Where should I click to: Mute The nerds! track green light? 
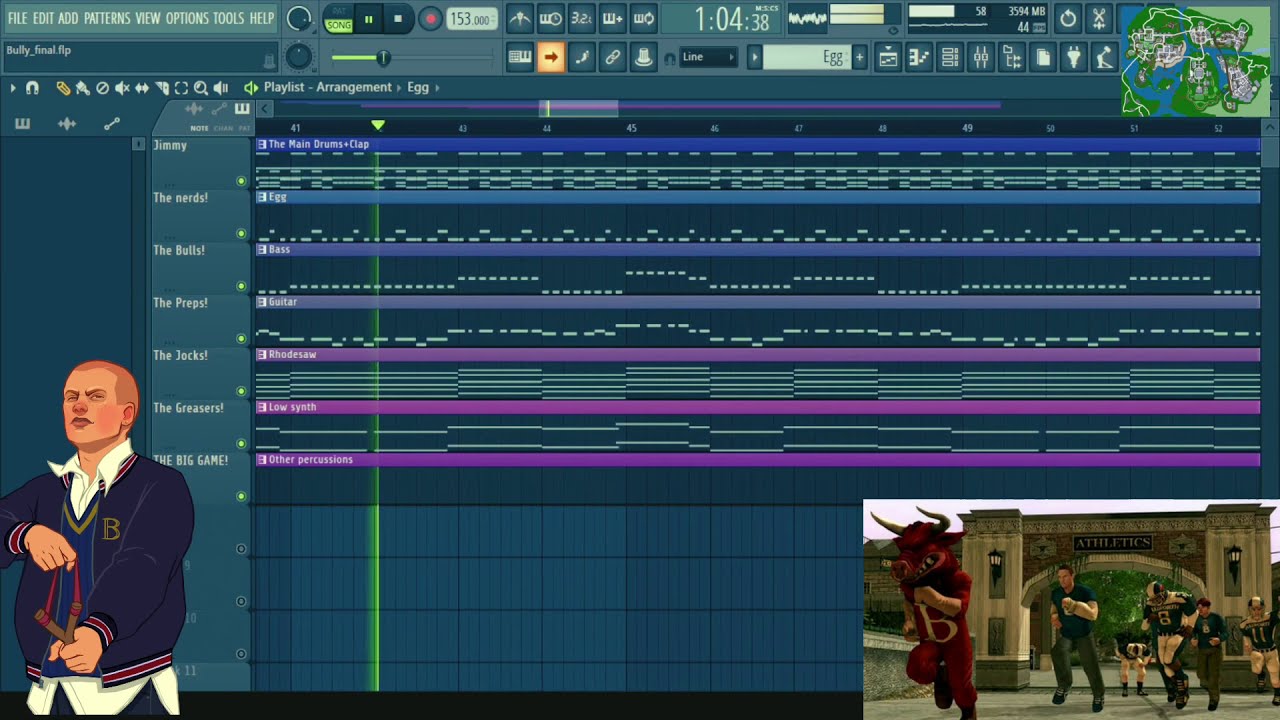point(241,233)
